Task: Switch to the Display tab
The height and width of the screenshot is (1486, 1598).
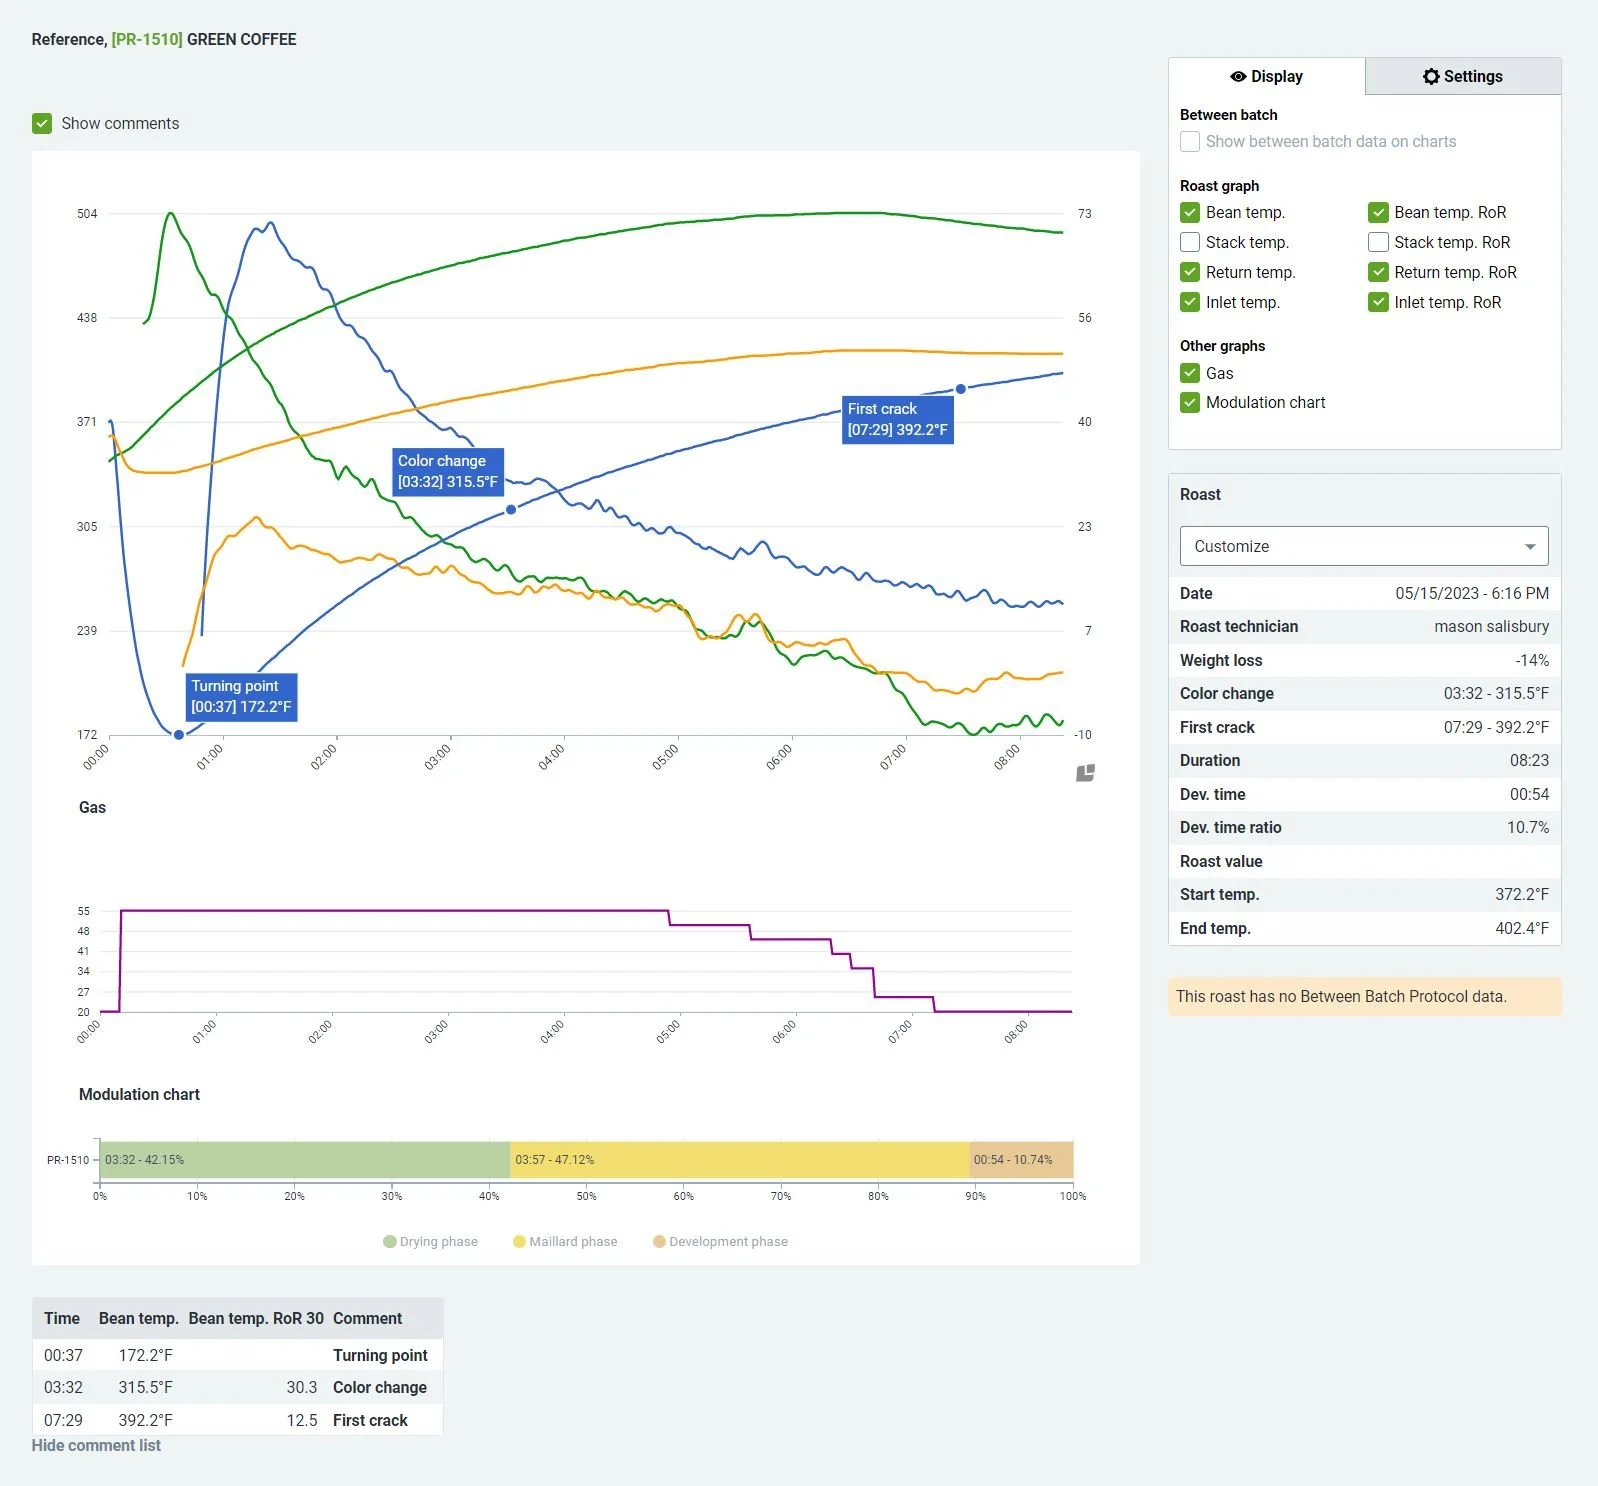Action: pos(1267,77)
